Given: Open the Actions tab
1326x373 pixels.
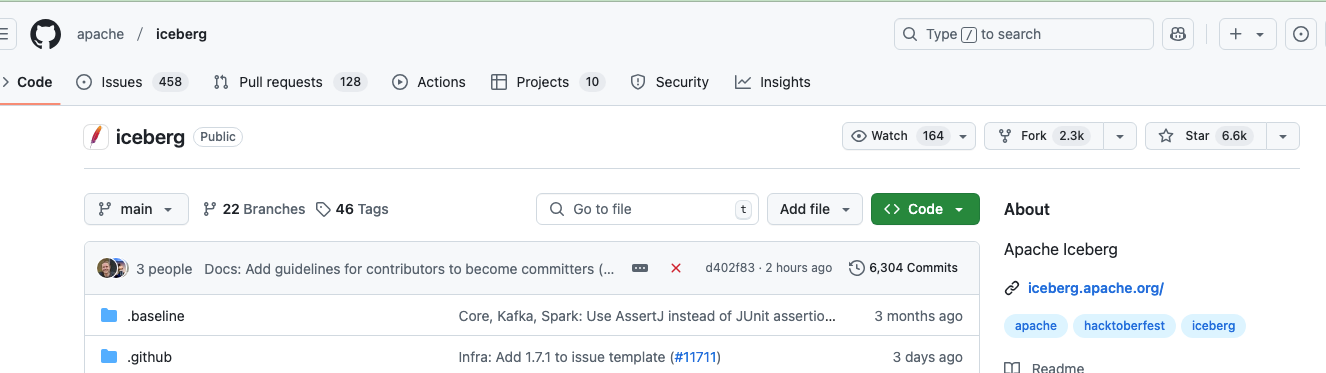Looking at the screenshot, I should tap(429, 82).
